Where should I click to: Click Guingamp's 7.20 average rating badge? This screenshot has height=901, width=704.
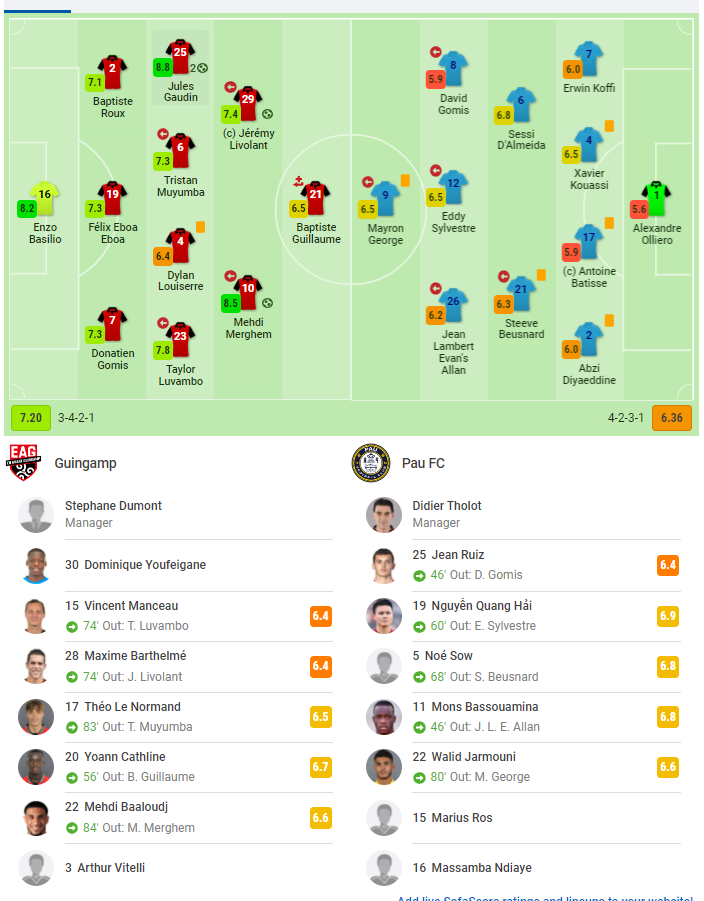coord(31,418)
